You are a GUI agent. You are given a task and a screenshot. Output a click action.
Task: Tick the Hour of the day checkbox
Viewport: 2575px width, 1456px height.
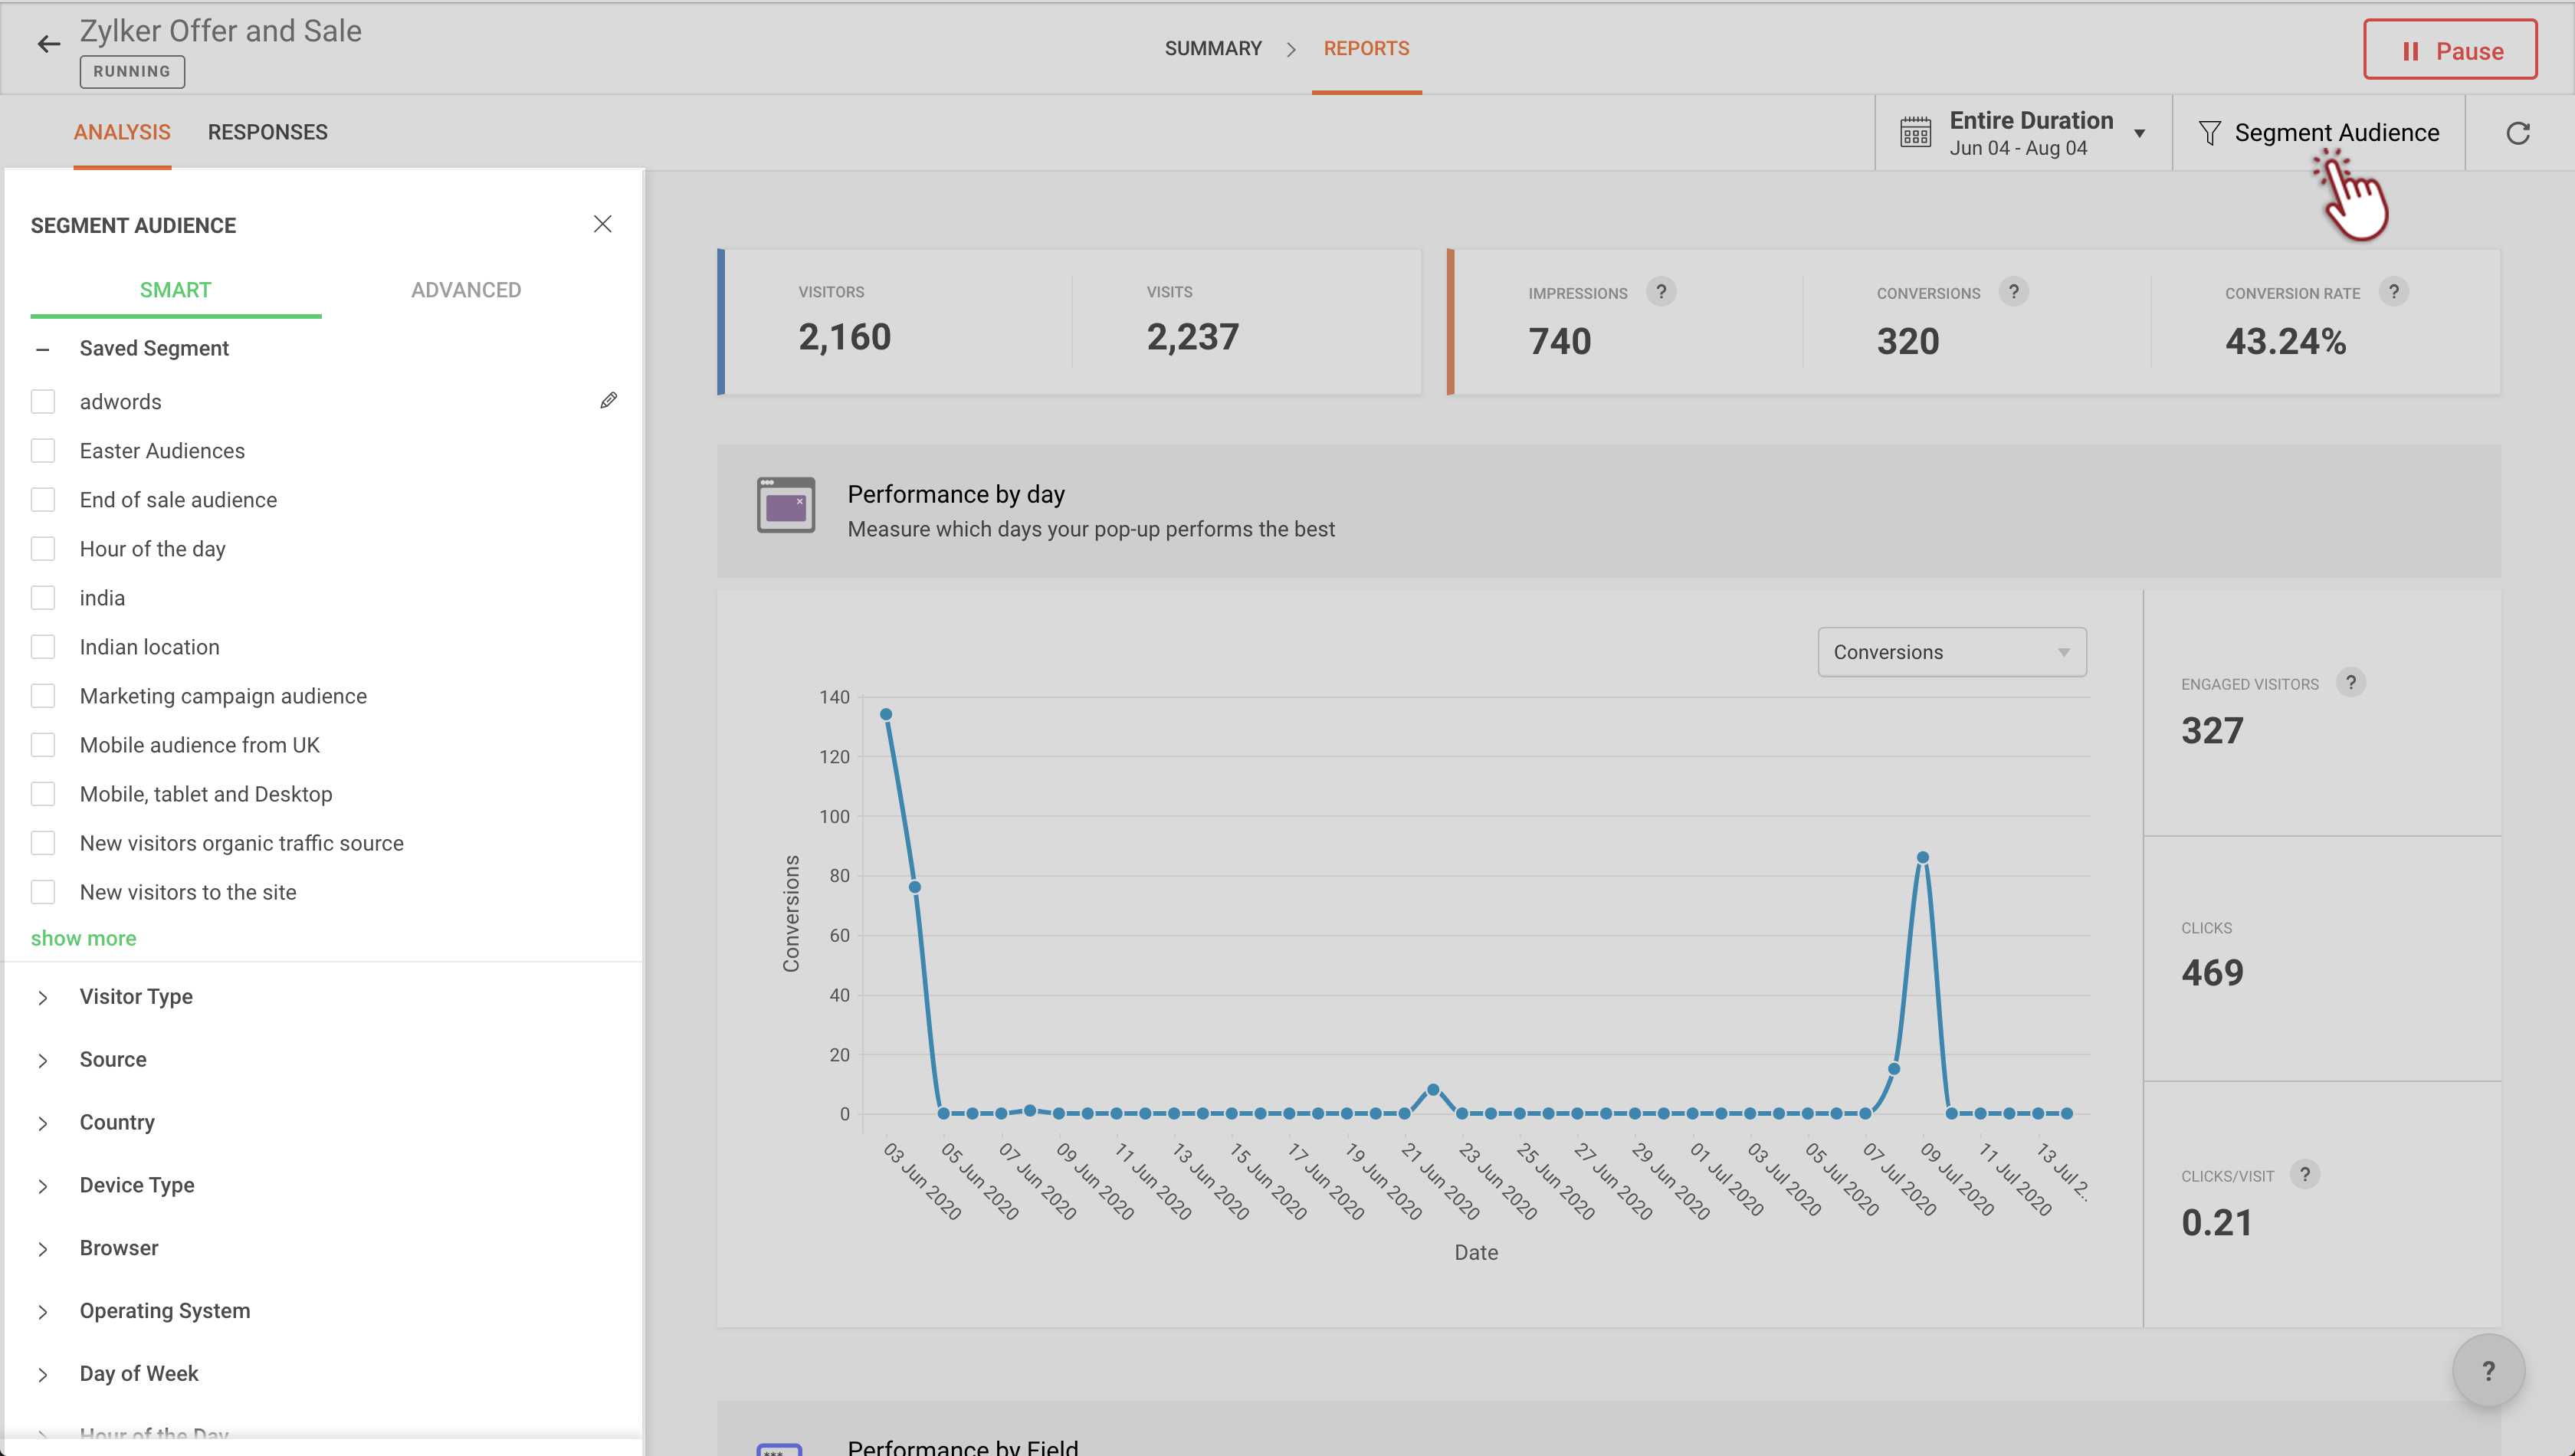click(43, 549)
